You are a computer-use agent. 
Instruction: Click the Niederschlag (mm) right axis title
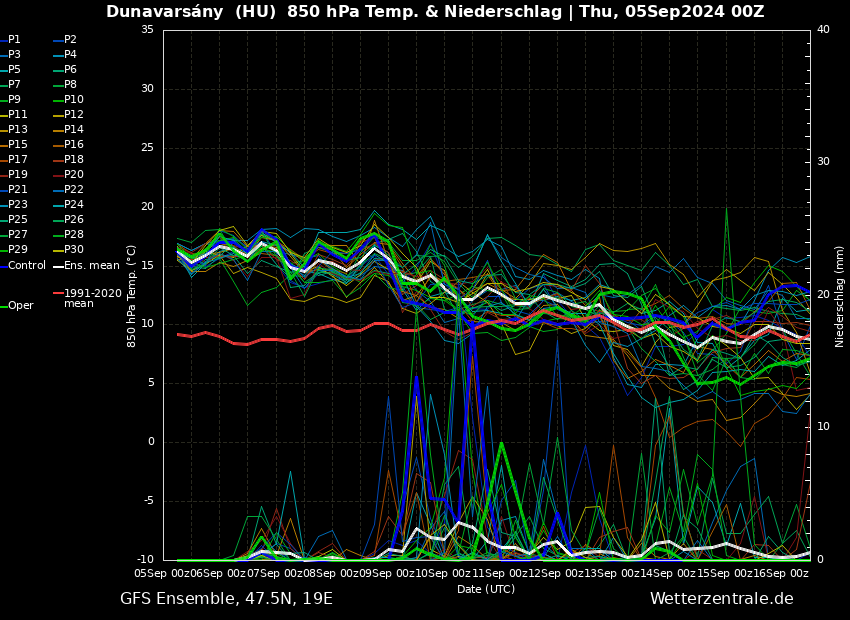click(x=840, y=296)
